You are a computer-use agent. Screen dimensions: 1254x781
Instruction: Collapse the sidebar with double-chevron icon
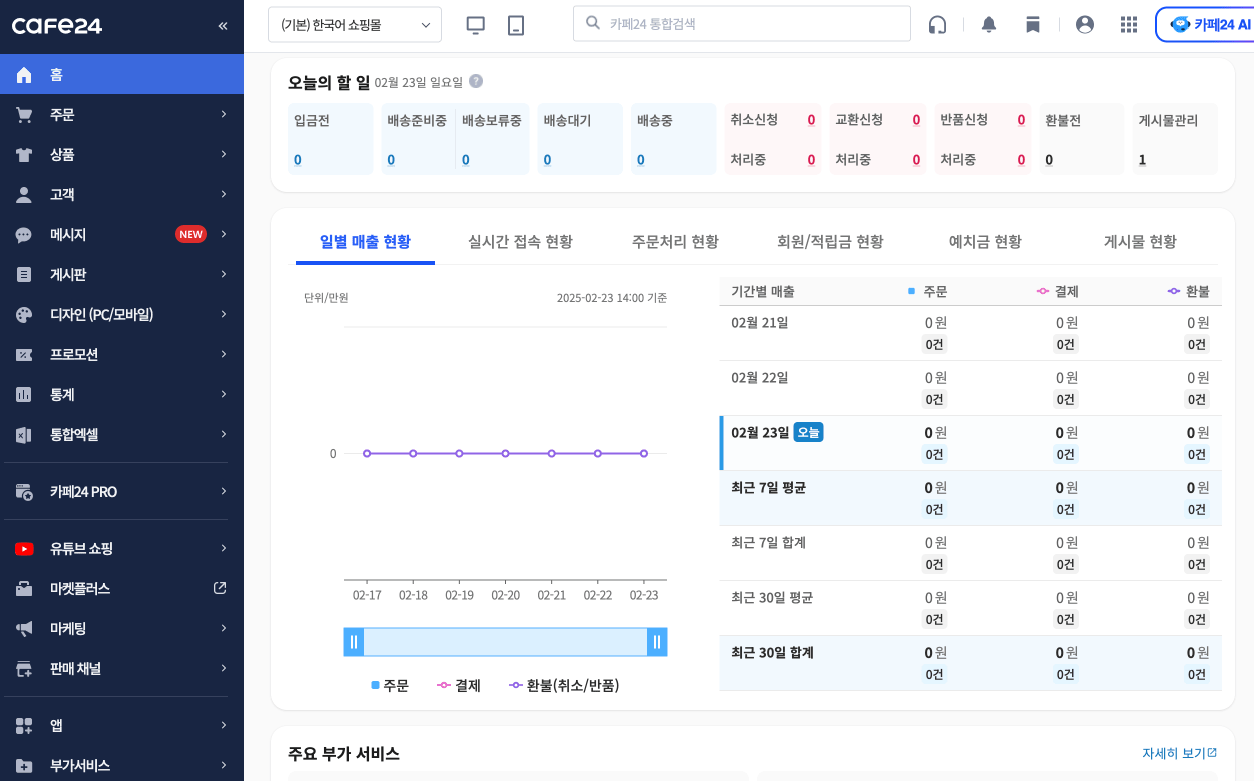point(223,26)
